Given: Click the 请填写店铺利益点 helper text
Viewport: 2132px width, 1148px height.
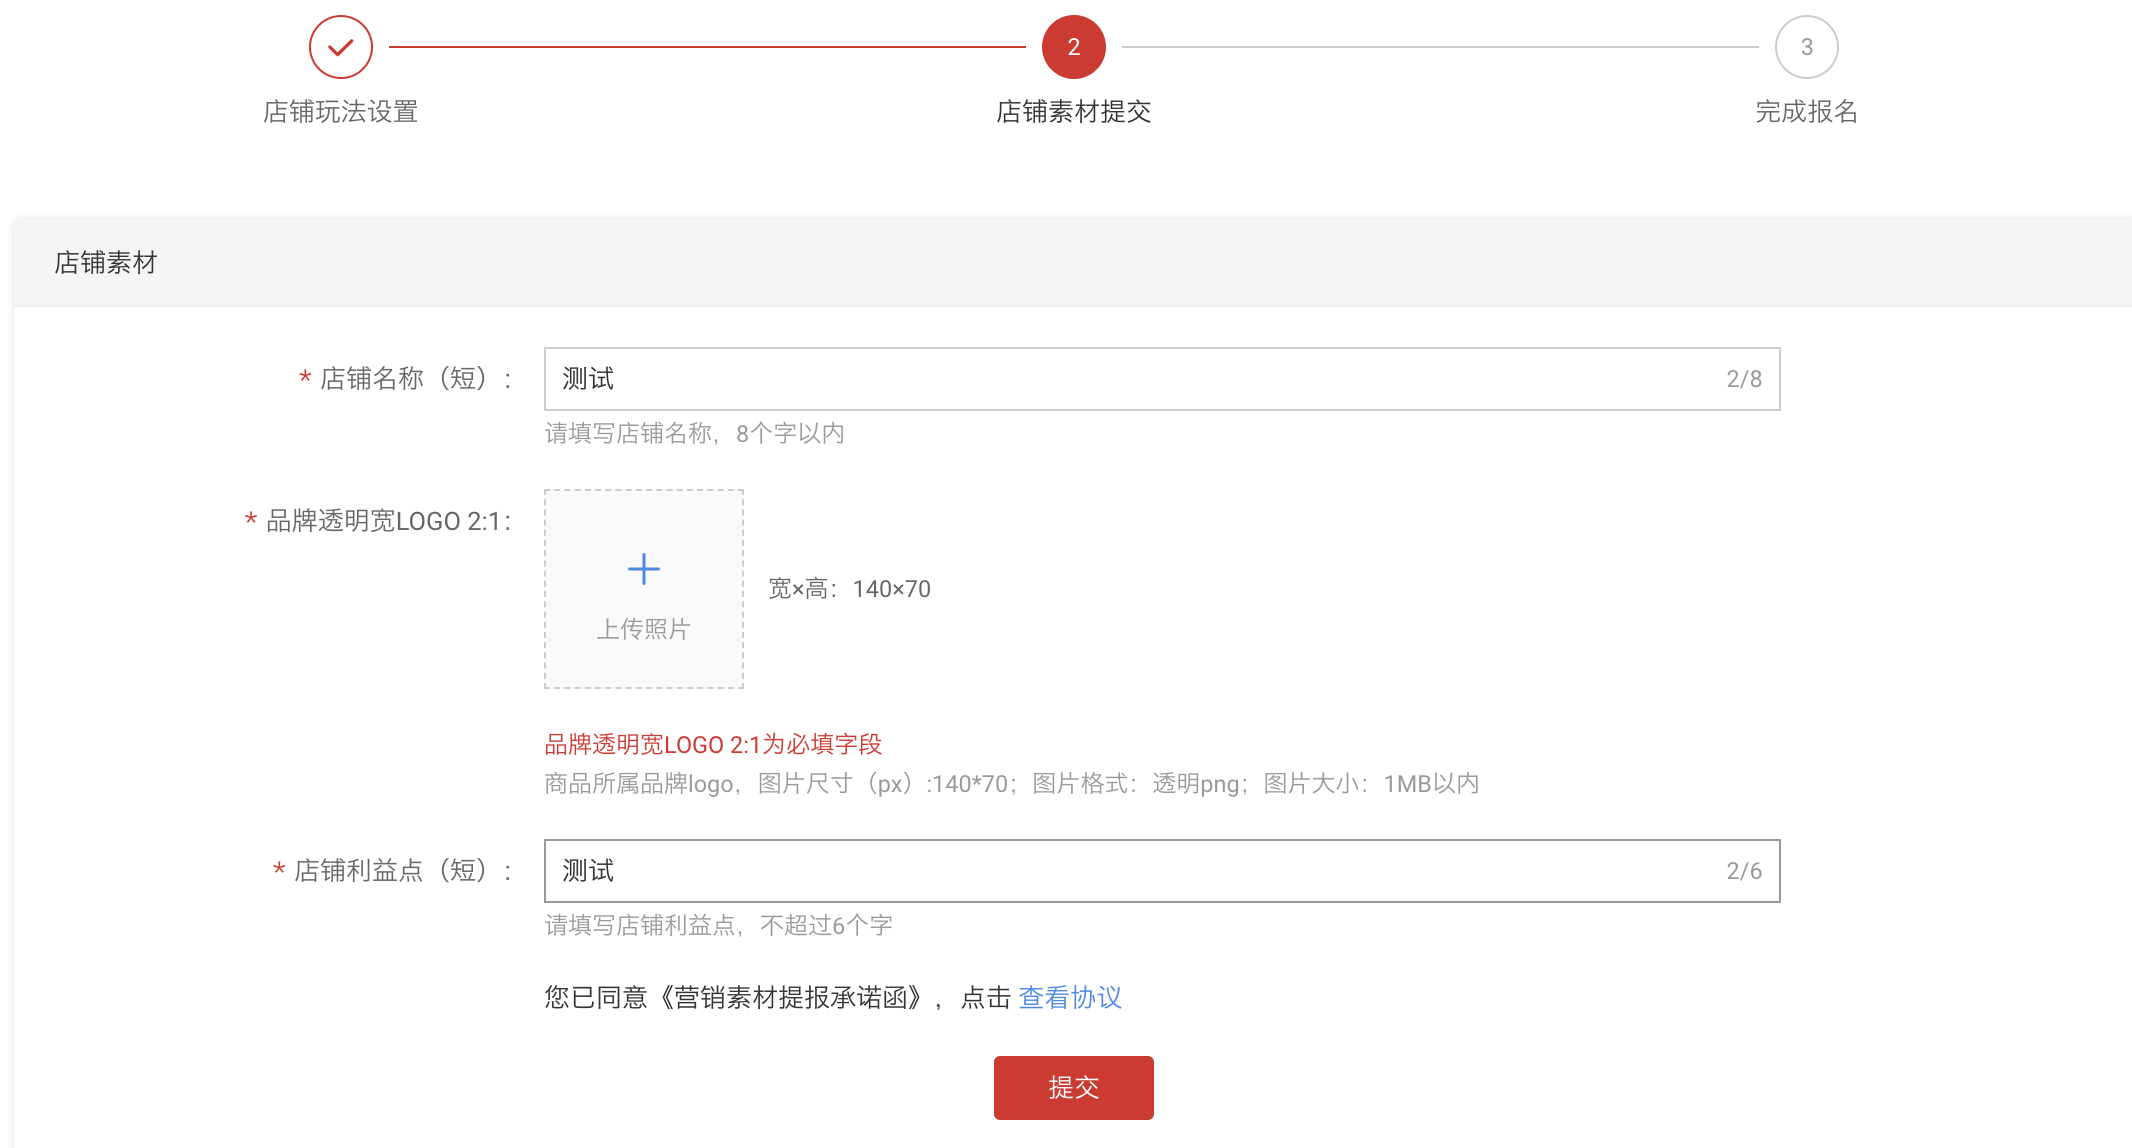Looking at the screenshot, I should pos(718,925).
